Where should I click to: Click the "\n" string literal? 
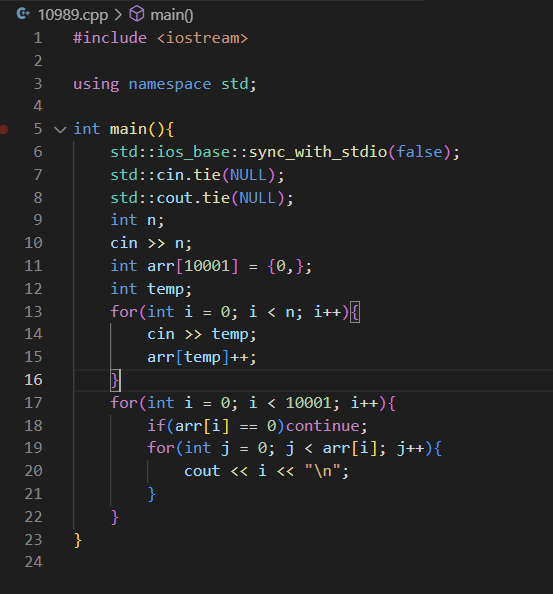point(322,471)
